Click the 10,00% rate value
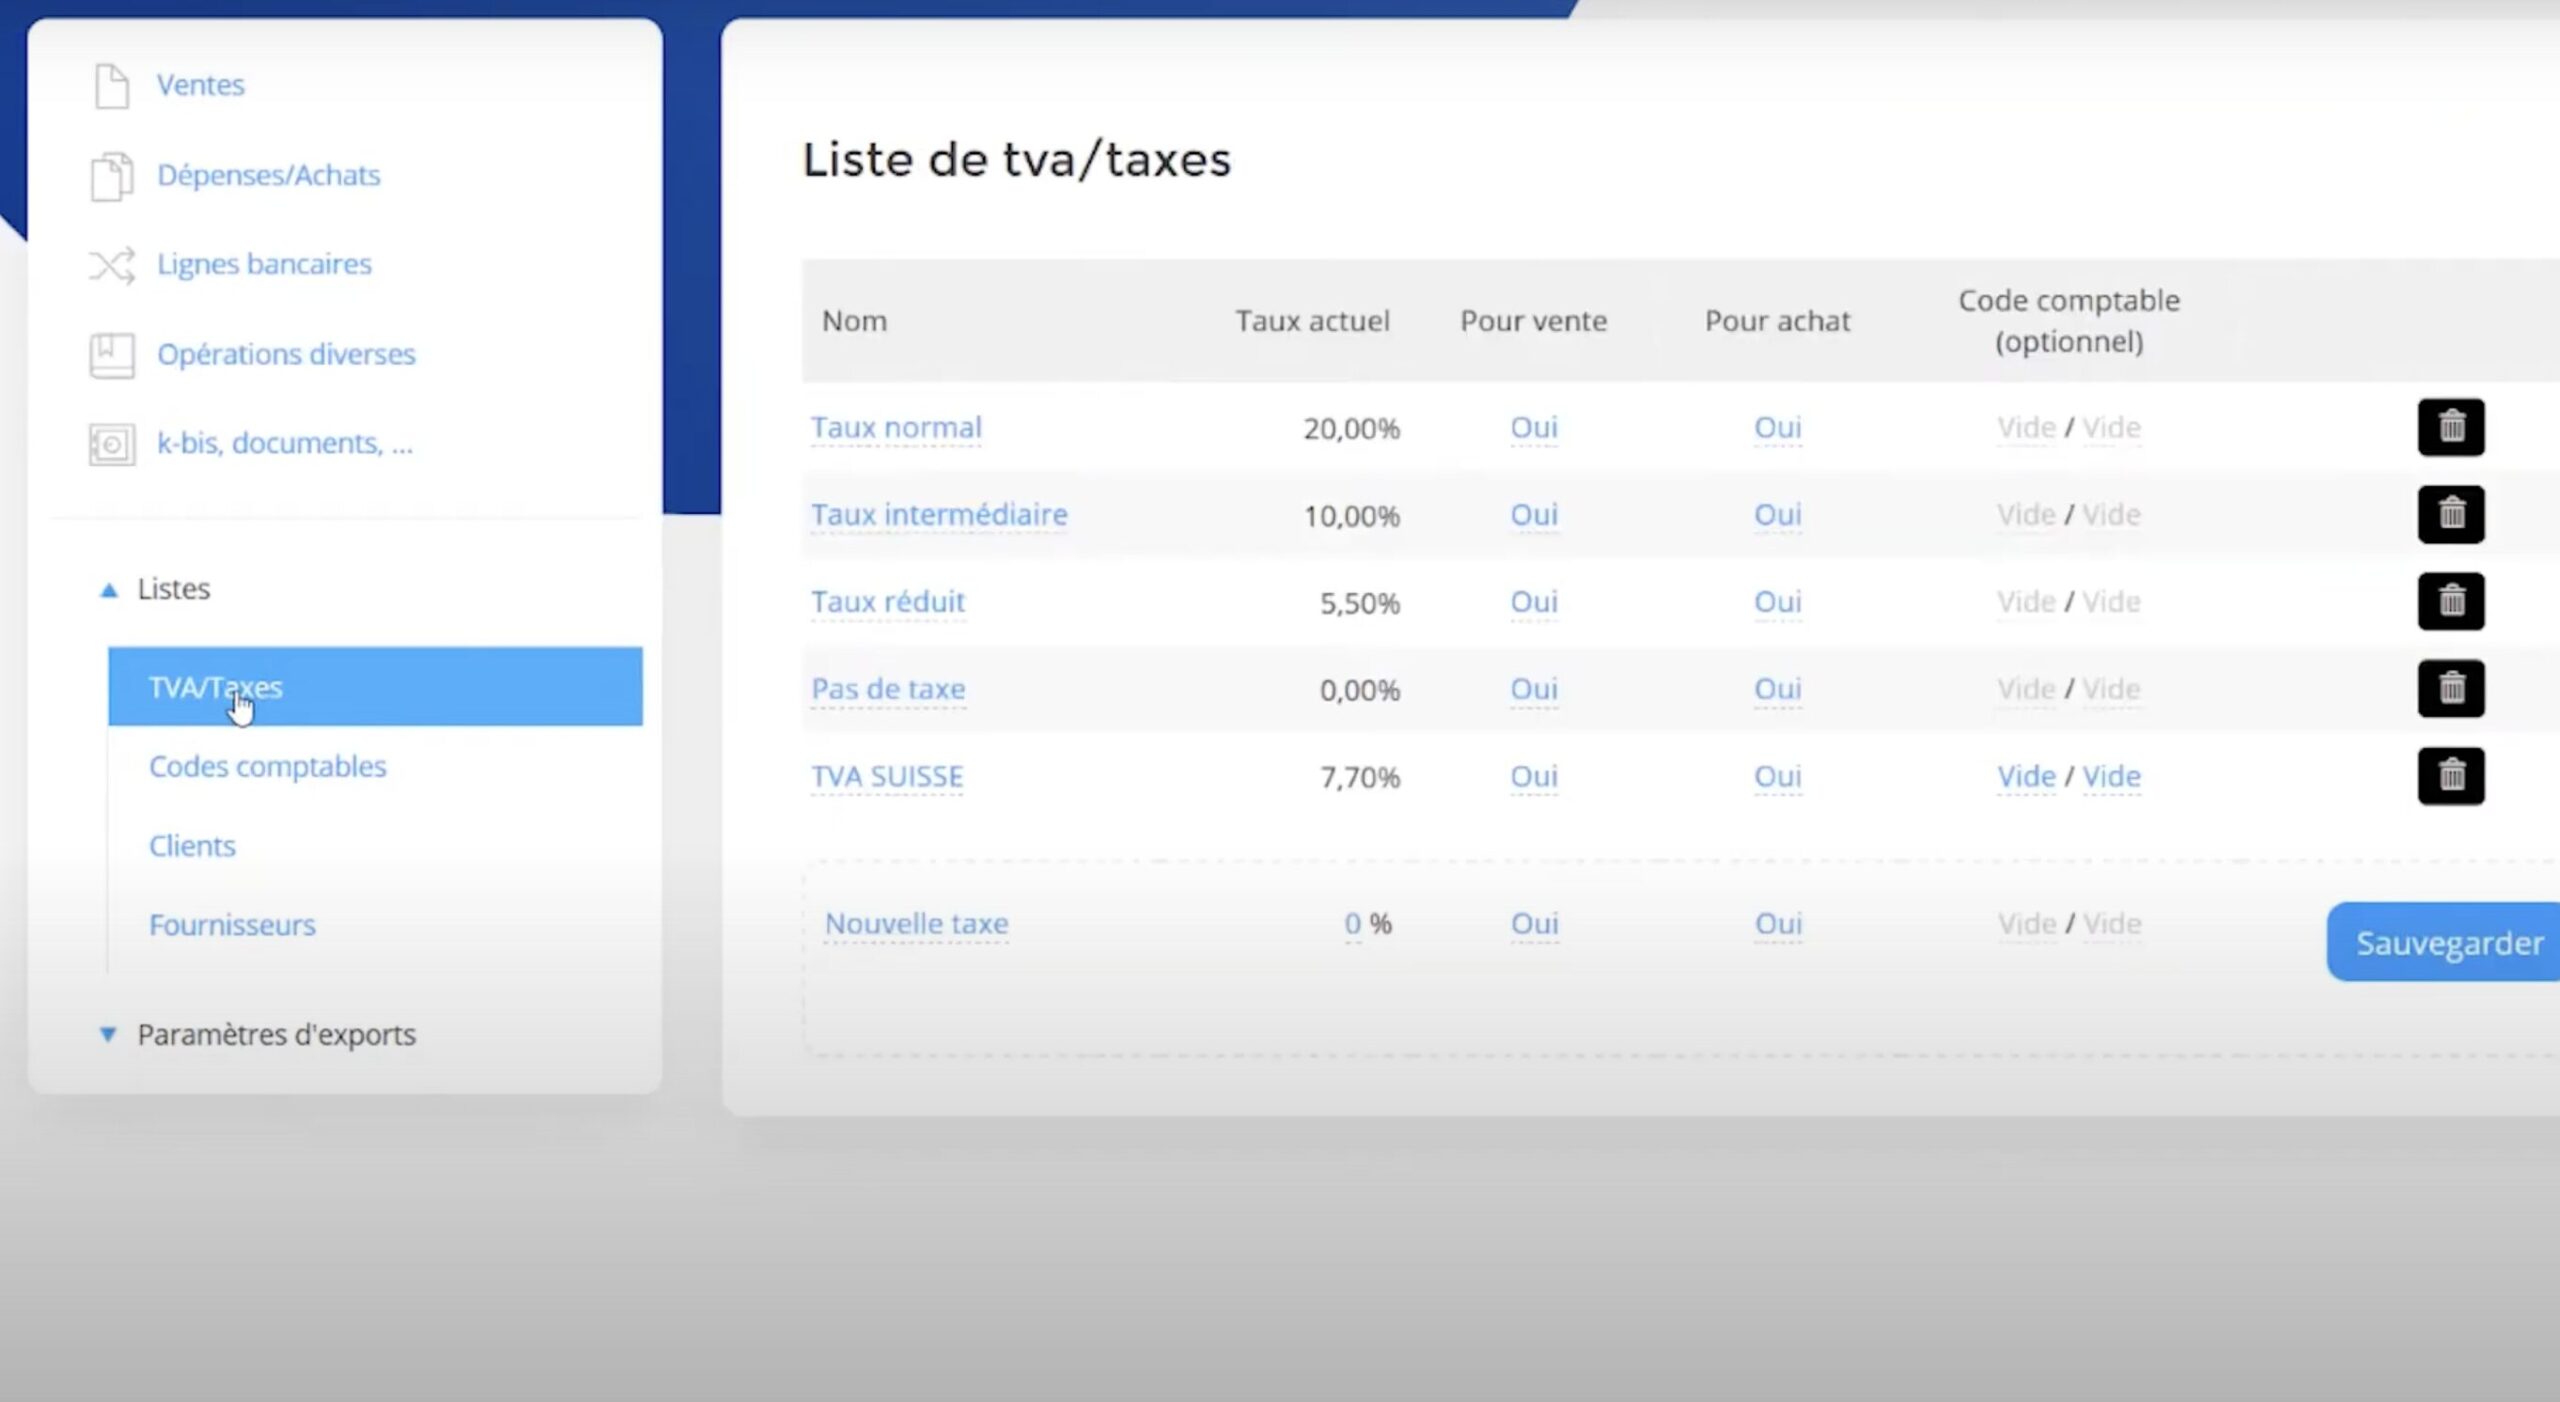 click(x=1351, y=516)
